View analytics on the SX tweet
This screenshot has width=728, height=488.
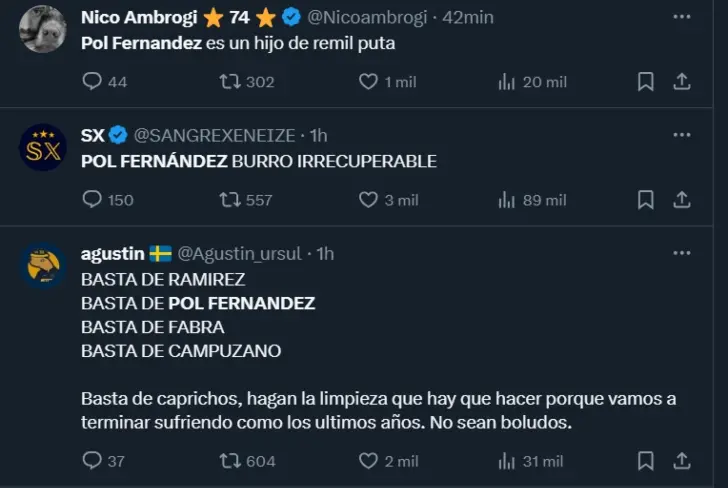point(507,200)
